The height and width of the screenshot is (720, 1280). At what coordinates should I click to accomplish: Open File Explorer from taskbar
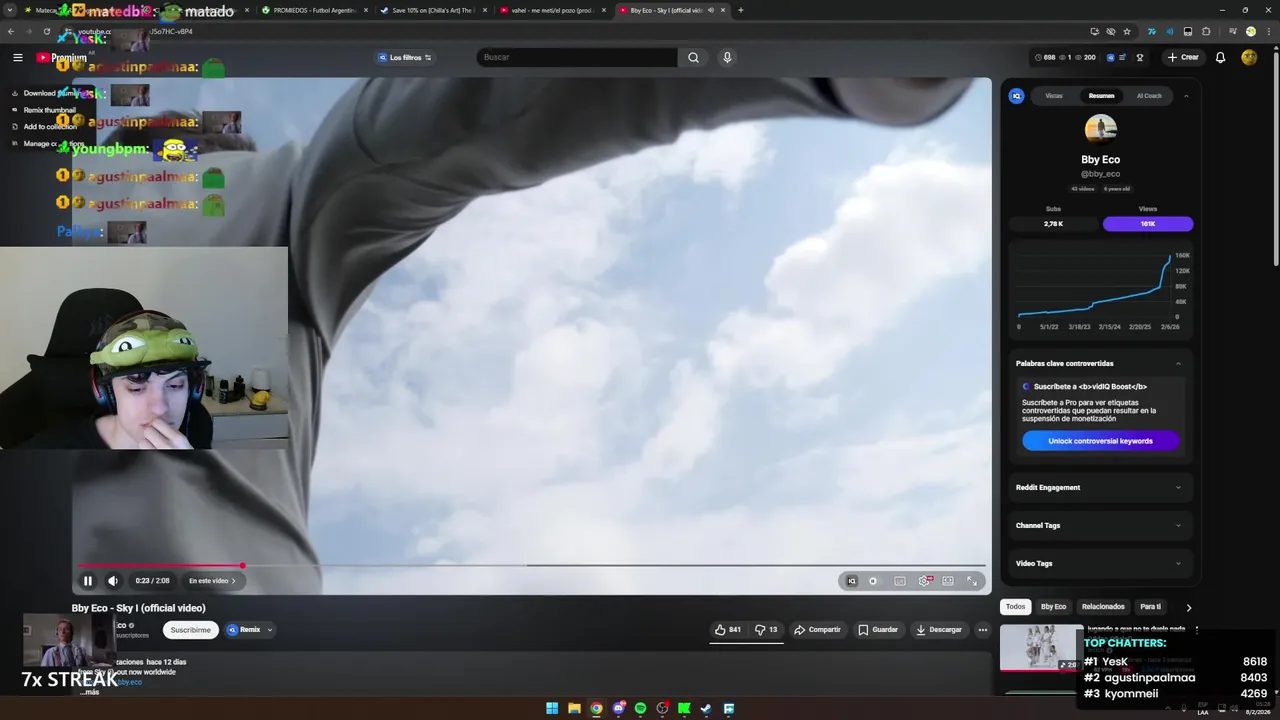[x=574, y=709]
